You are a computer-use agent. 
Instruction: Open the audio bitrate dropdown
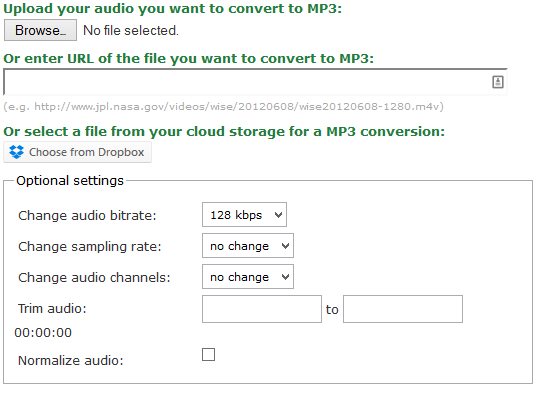(244, 215)
